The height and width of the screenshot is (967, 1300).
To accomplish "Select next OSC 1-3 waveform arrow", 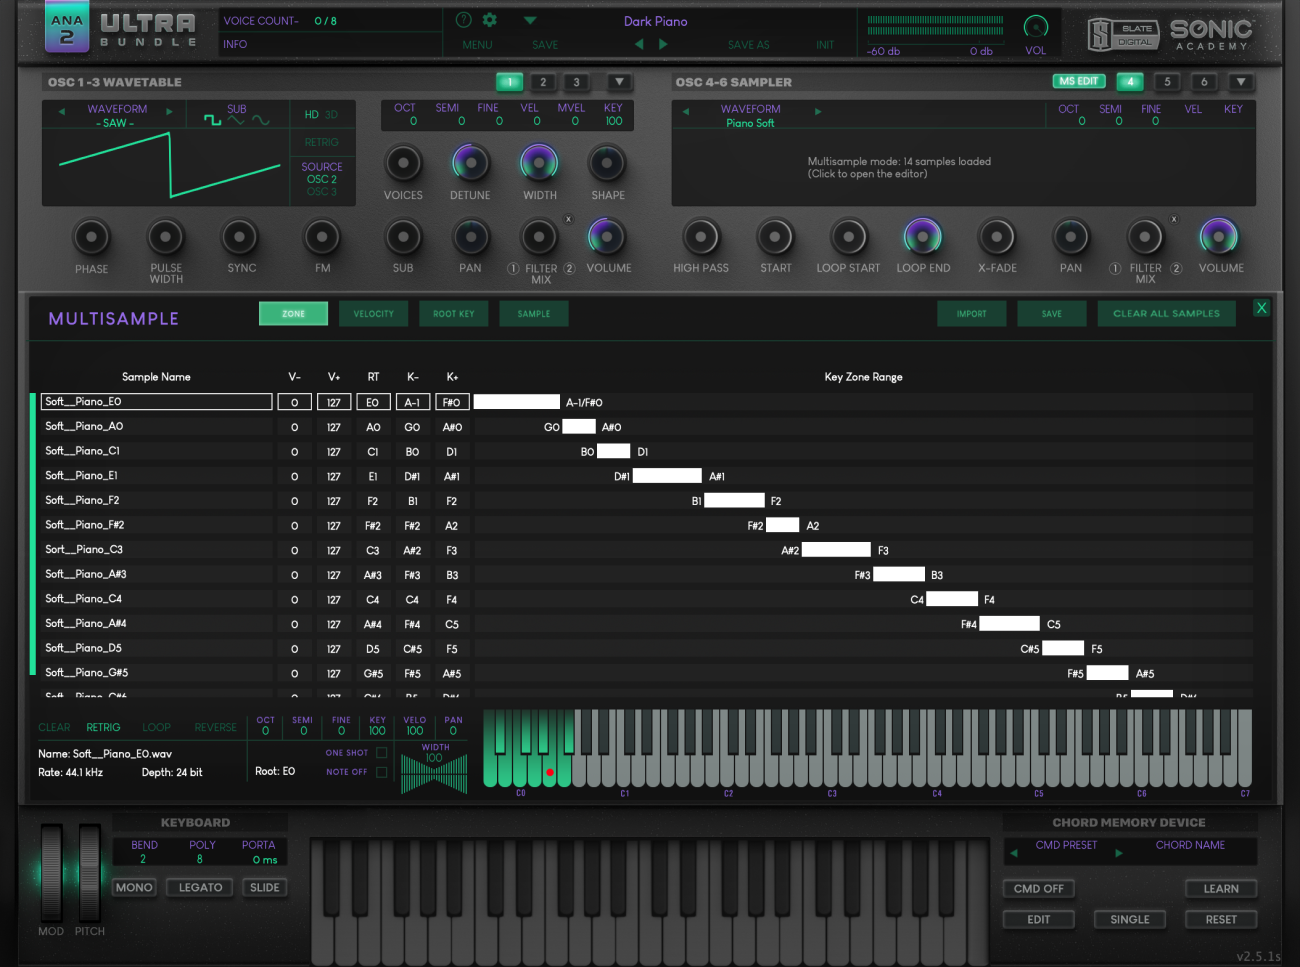I will (x=169, y=111).
